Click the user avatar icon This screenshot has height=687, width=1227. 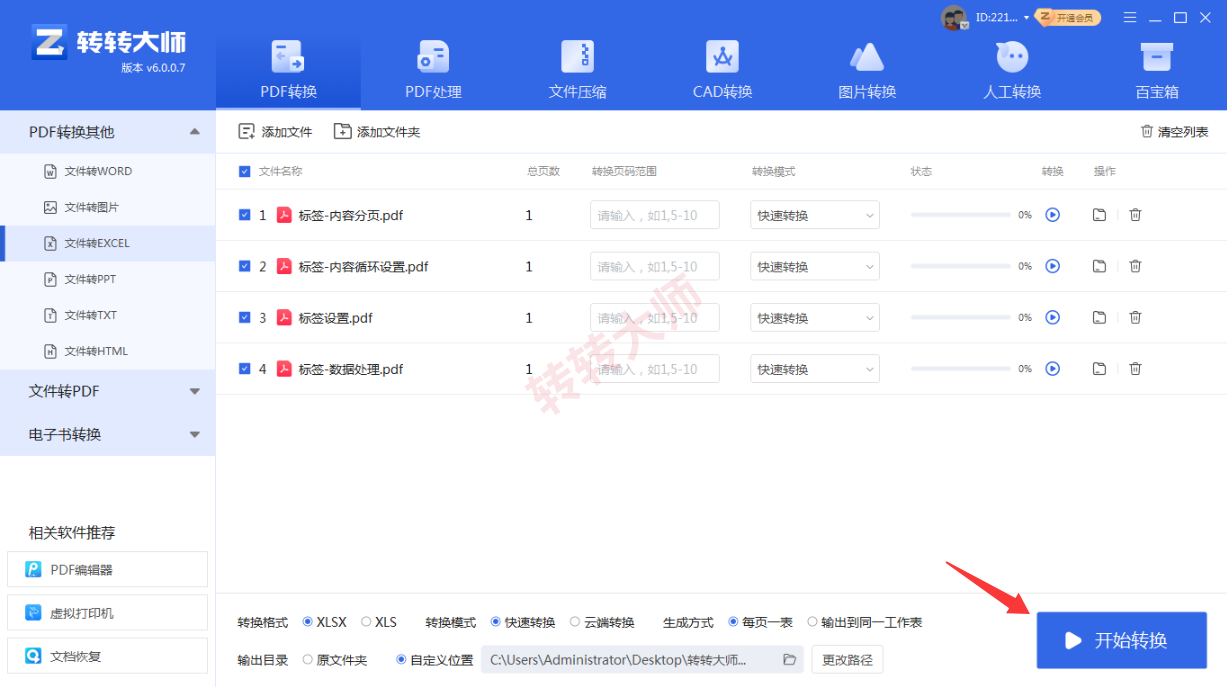[955, 17]
